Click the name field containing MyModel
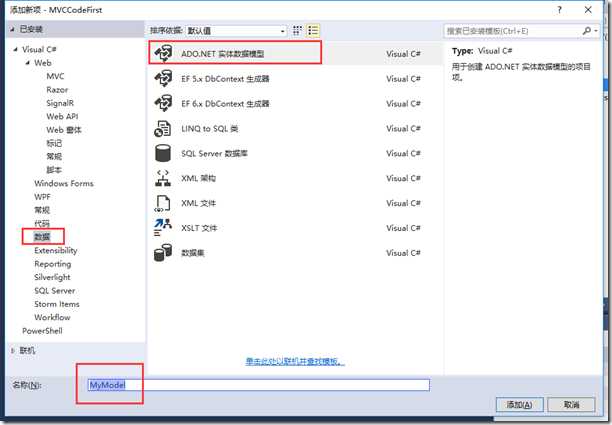 pyautogui.click(x=258, y=385)
